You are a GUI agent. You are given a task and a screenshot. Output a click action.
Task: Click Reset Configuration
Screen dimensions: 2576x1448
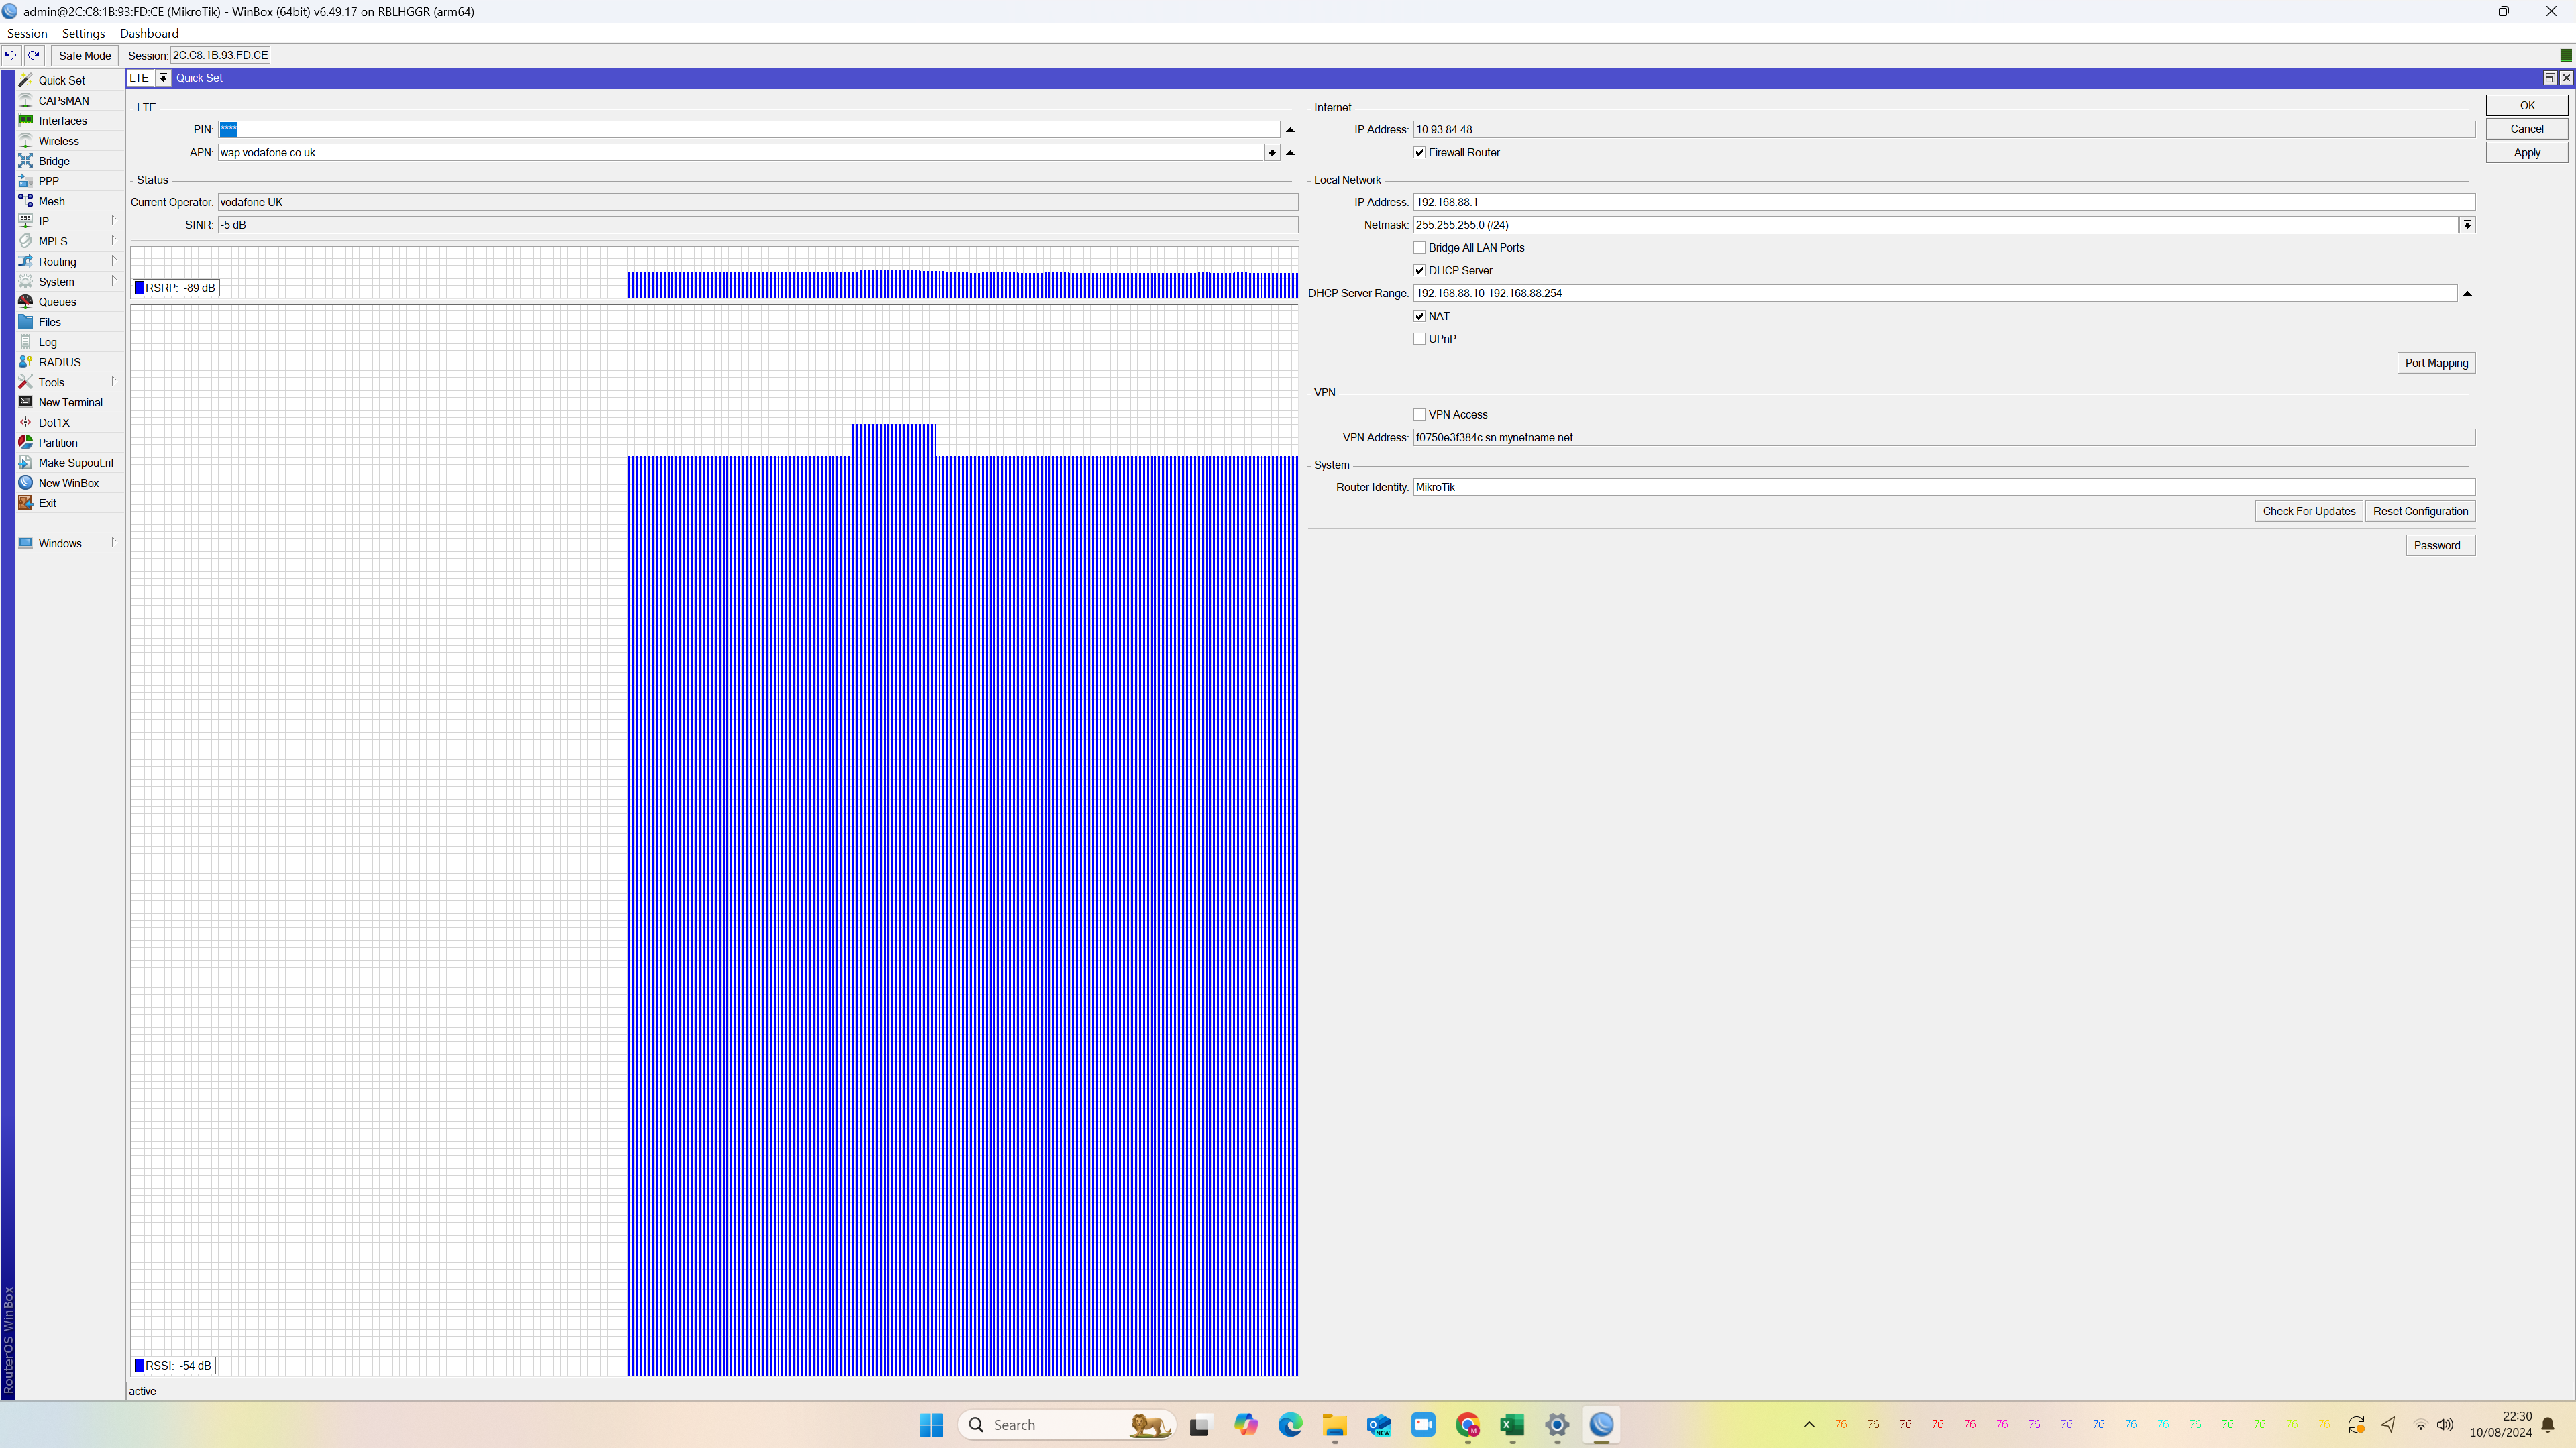tap(2420, 511)
